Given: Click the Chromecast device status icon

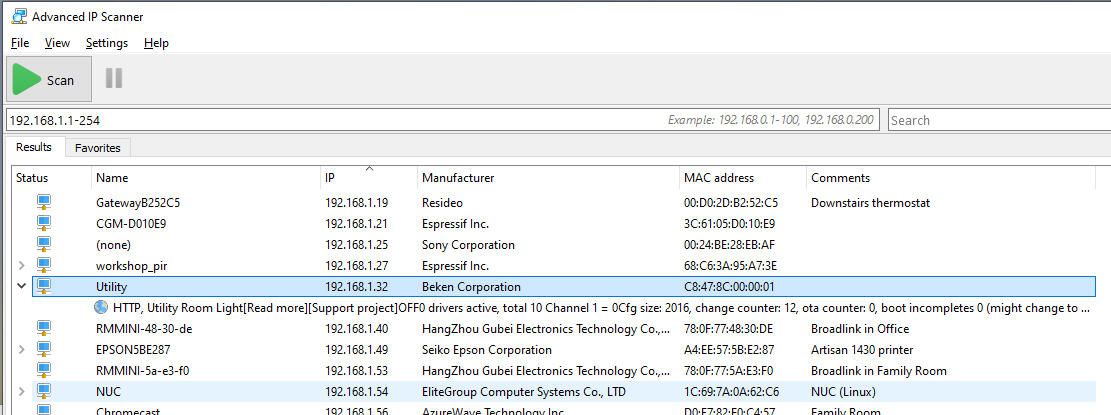Looking at the screenshot, I should 44,410.
